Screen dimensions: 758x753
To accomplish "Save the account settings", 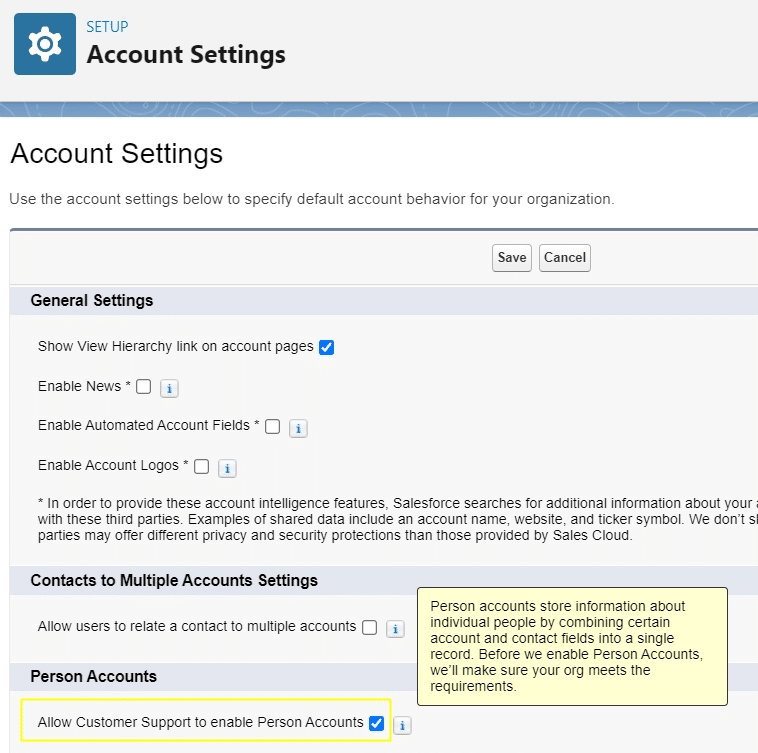I will 512,258.
